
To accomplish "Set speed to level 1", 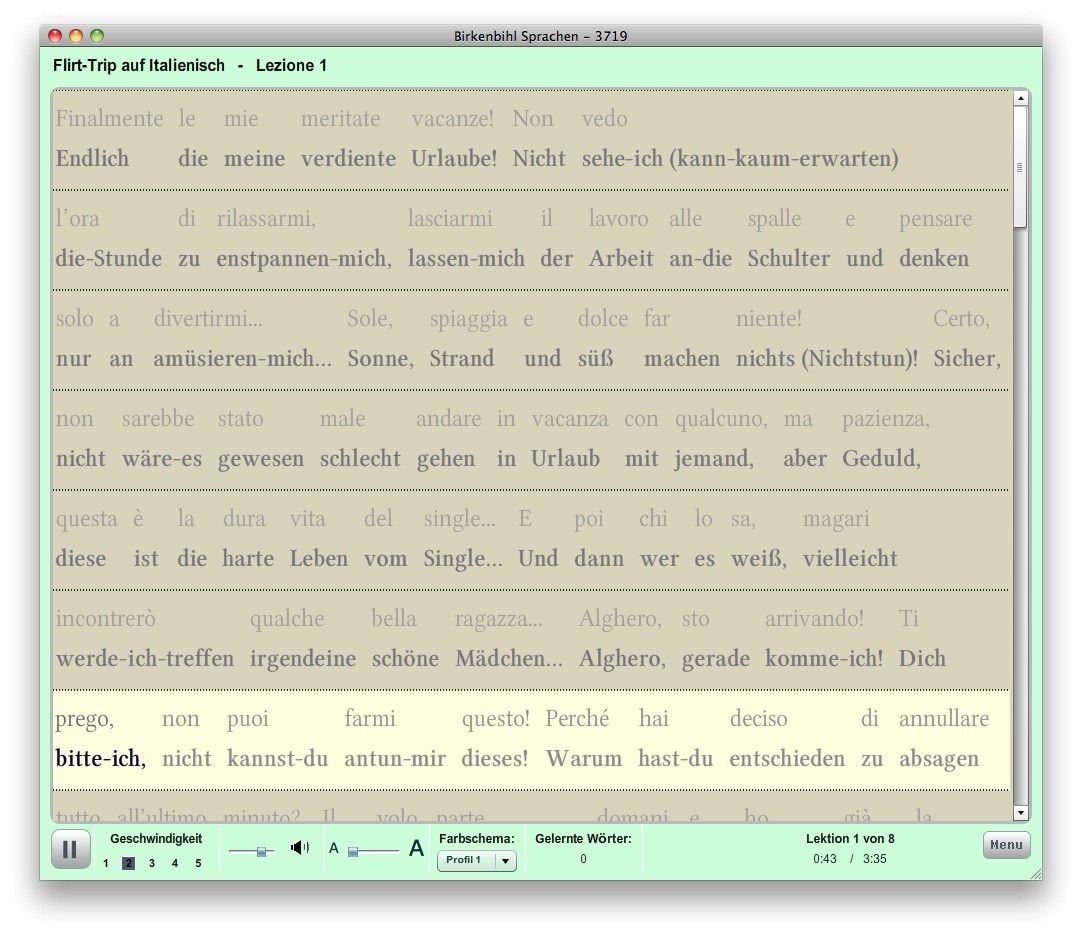I will tap(106, 863).
